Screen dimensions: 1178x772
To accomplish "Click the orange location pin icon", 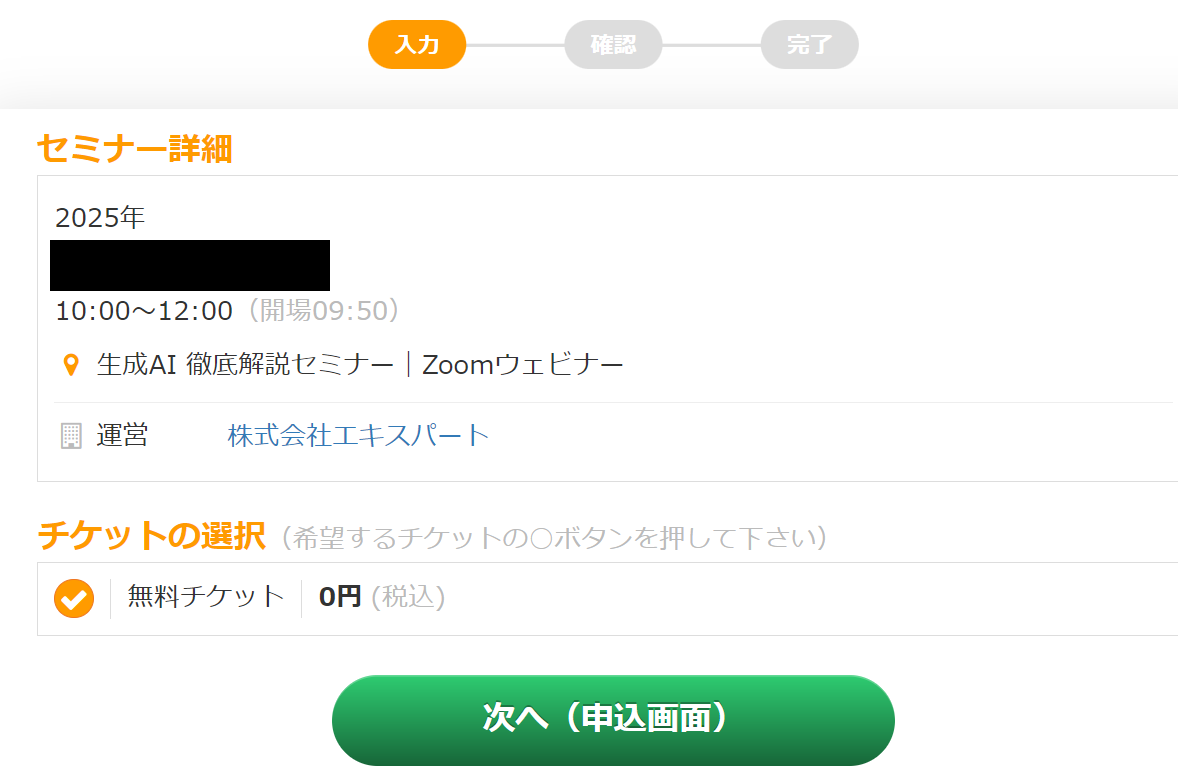I will 71,365.
